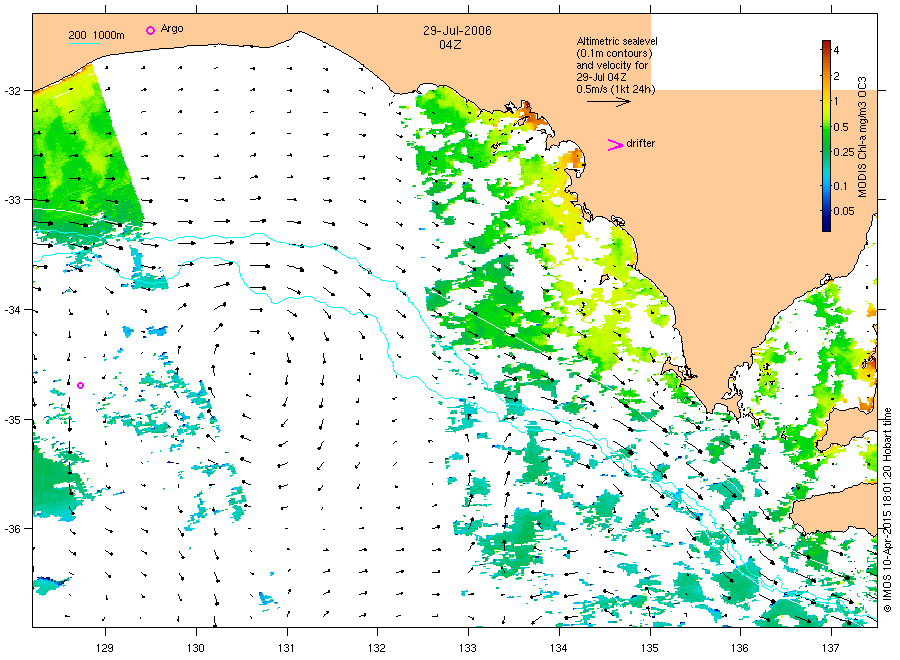900x660 pixels.
Task: Click latitude label '-34'
Action: (x=13, y=310)
